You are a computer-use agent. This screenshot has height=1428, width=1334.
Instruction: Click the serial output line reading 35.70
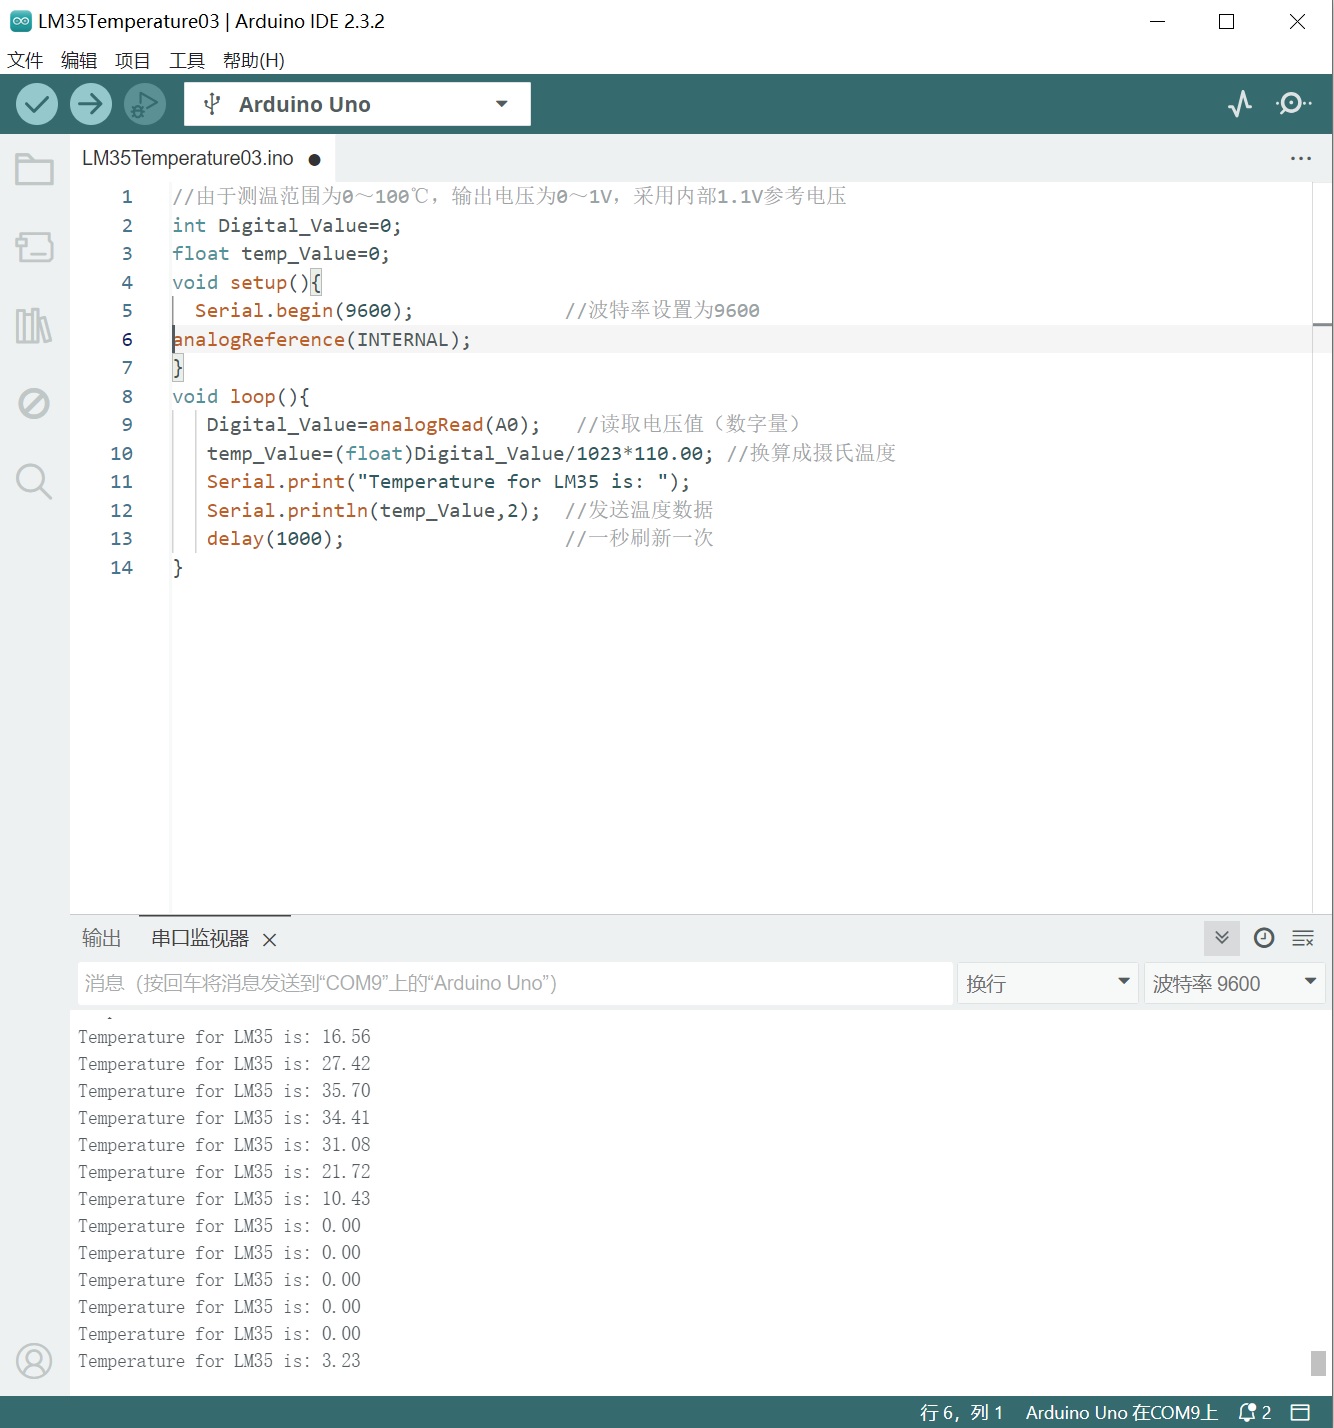coord(224,1090)
